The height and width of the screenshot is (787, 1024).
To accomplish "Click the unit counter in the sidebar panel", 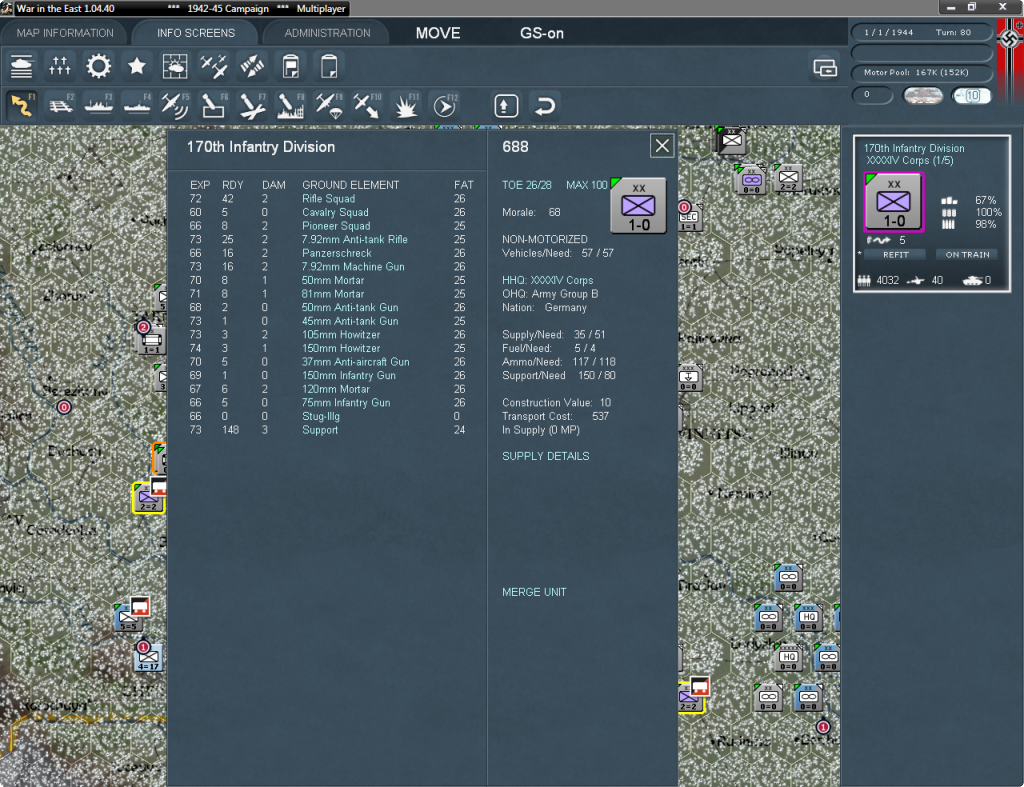I will [893, 202].
